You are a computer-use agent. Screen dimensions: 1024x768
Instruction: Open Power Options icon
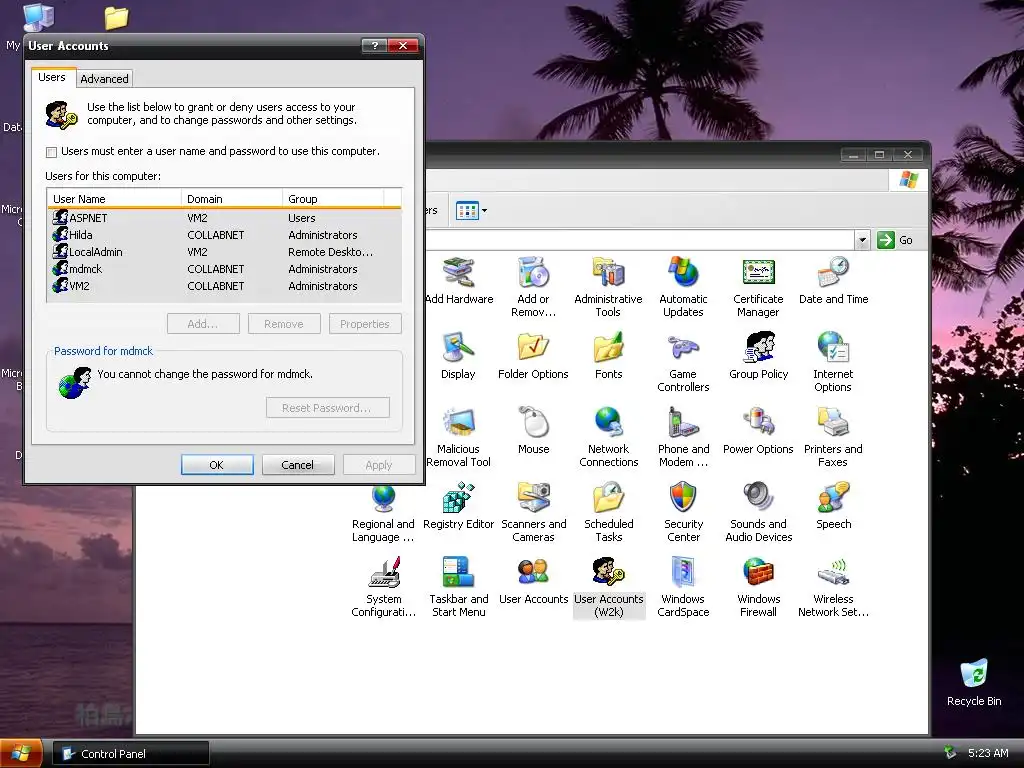point(758,431)
